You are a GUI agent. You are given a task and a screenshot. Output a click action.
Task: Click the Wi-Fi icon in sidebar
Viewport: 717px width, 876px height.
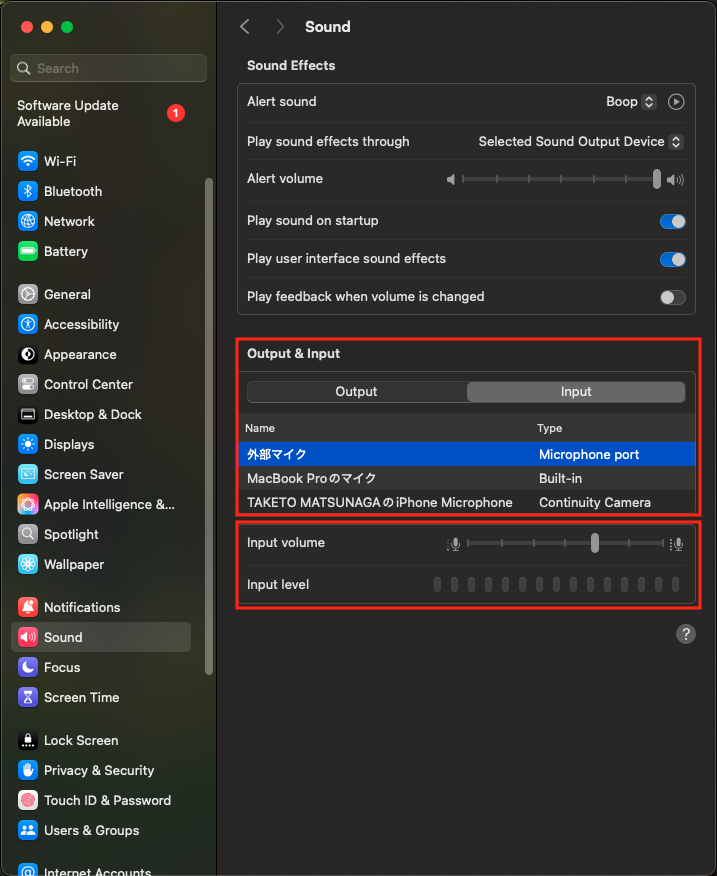pyautogui.click(x=28, y=161)
